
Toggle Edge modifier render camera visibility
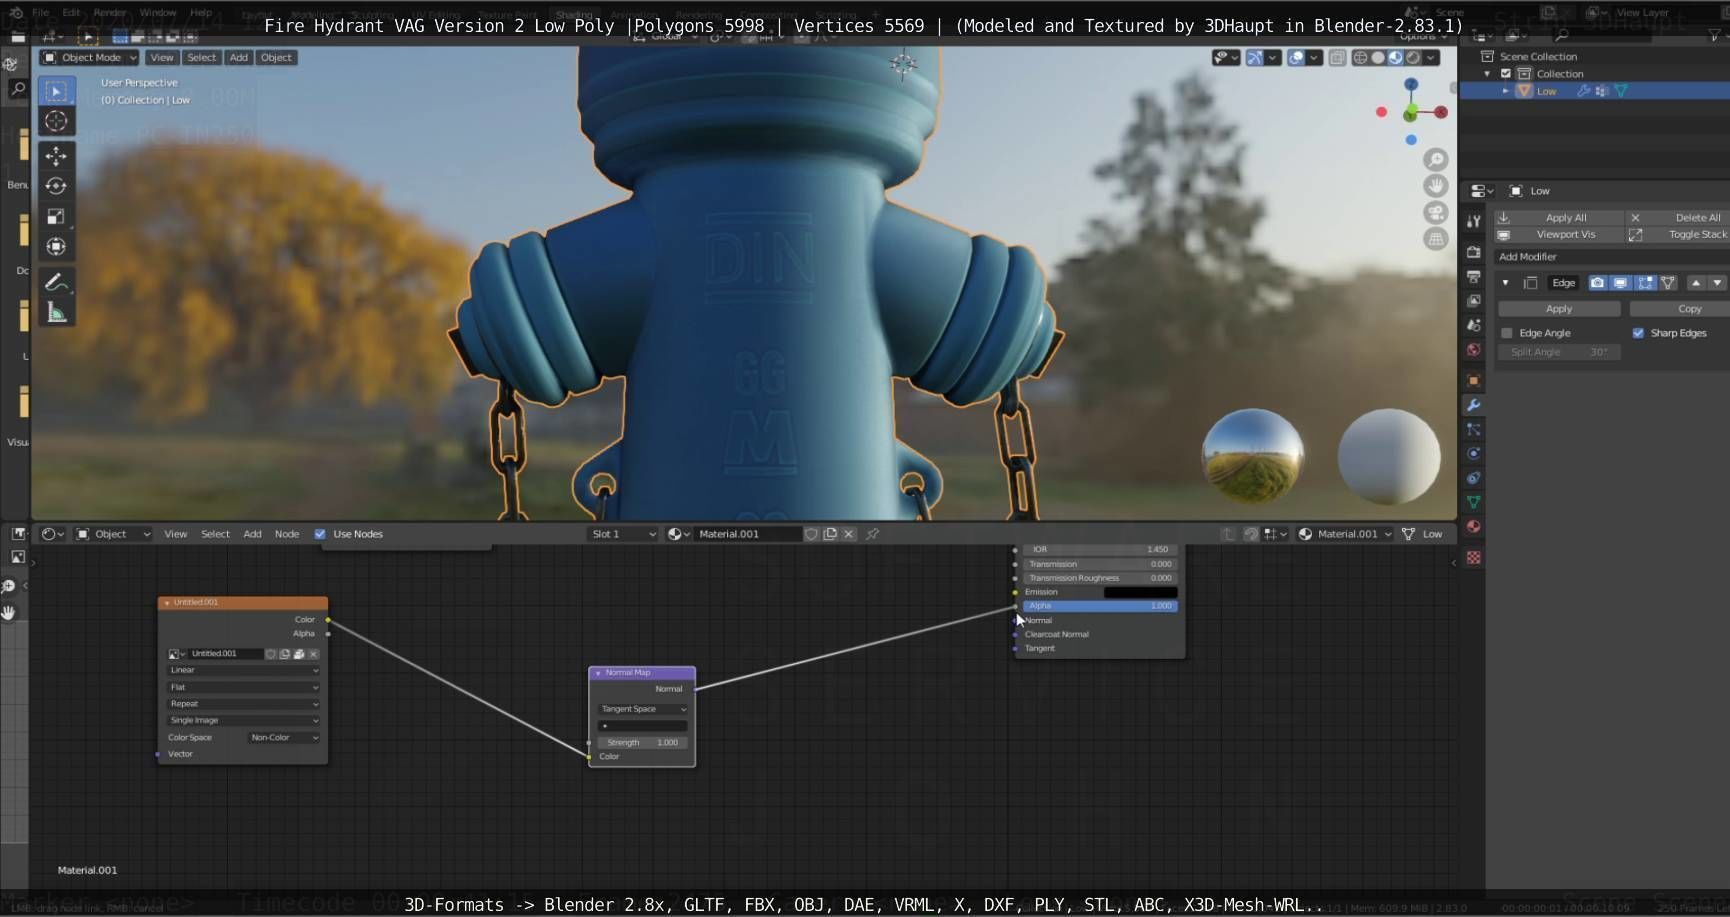1597,283
